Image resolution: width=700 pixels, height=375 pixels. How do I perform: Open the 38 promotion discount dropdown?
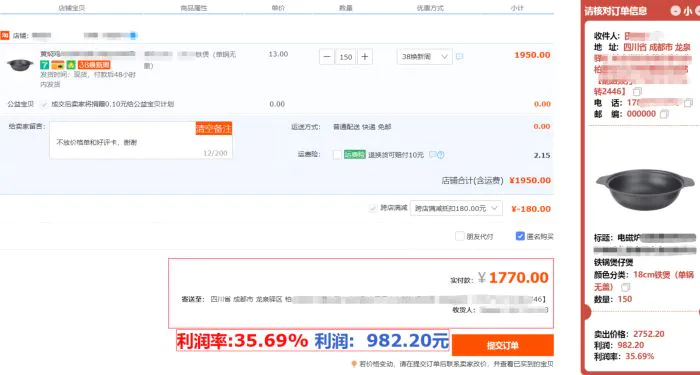(425, 57)
